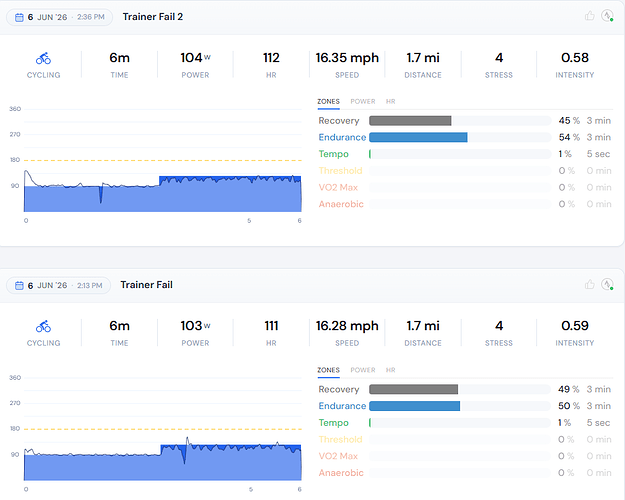Click calendar icon beside 2:13 PM date
This screenshot has width=625, height=500.
pyautogui.click(x=19, y=285)
